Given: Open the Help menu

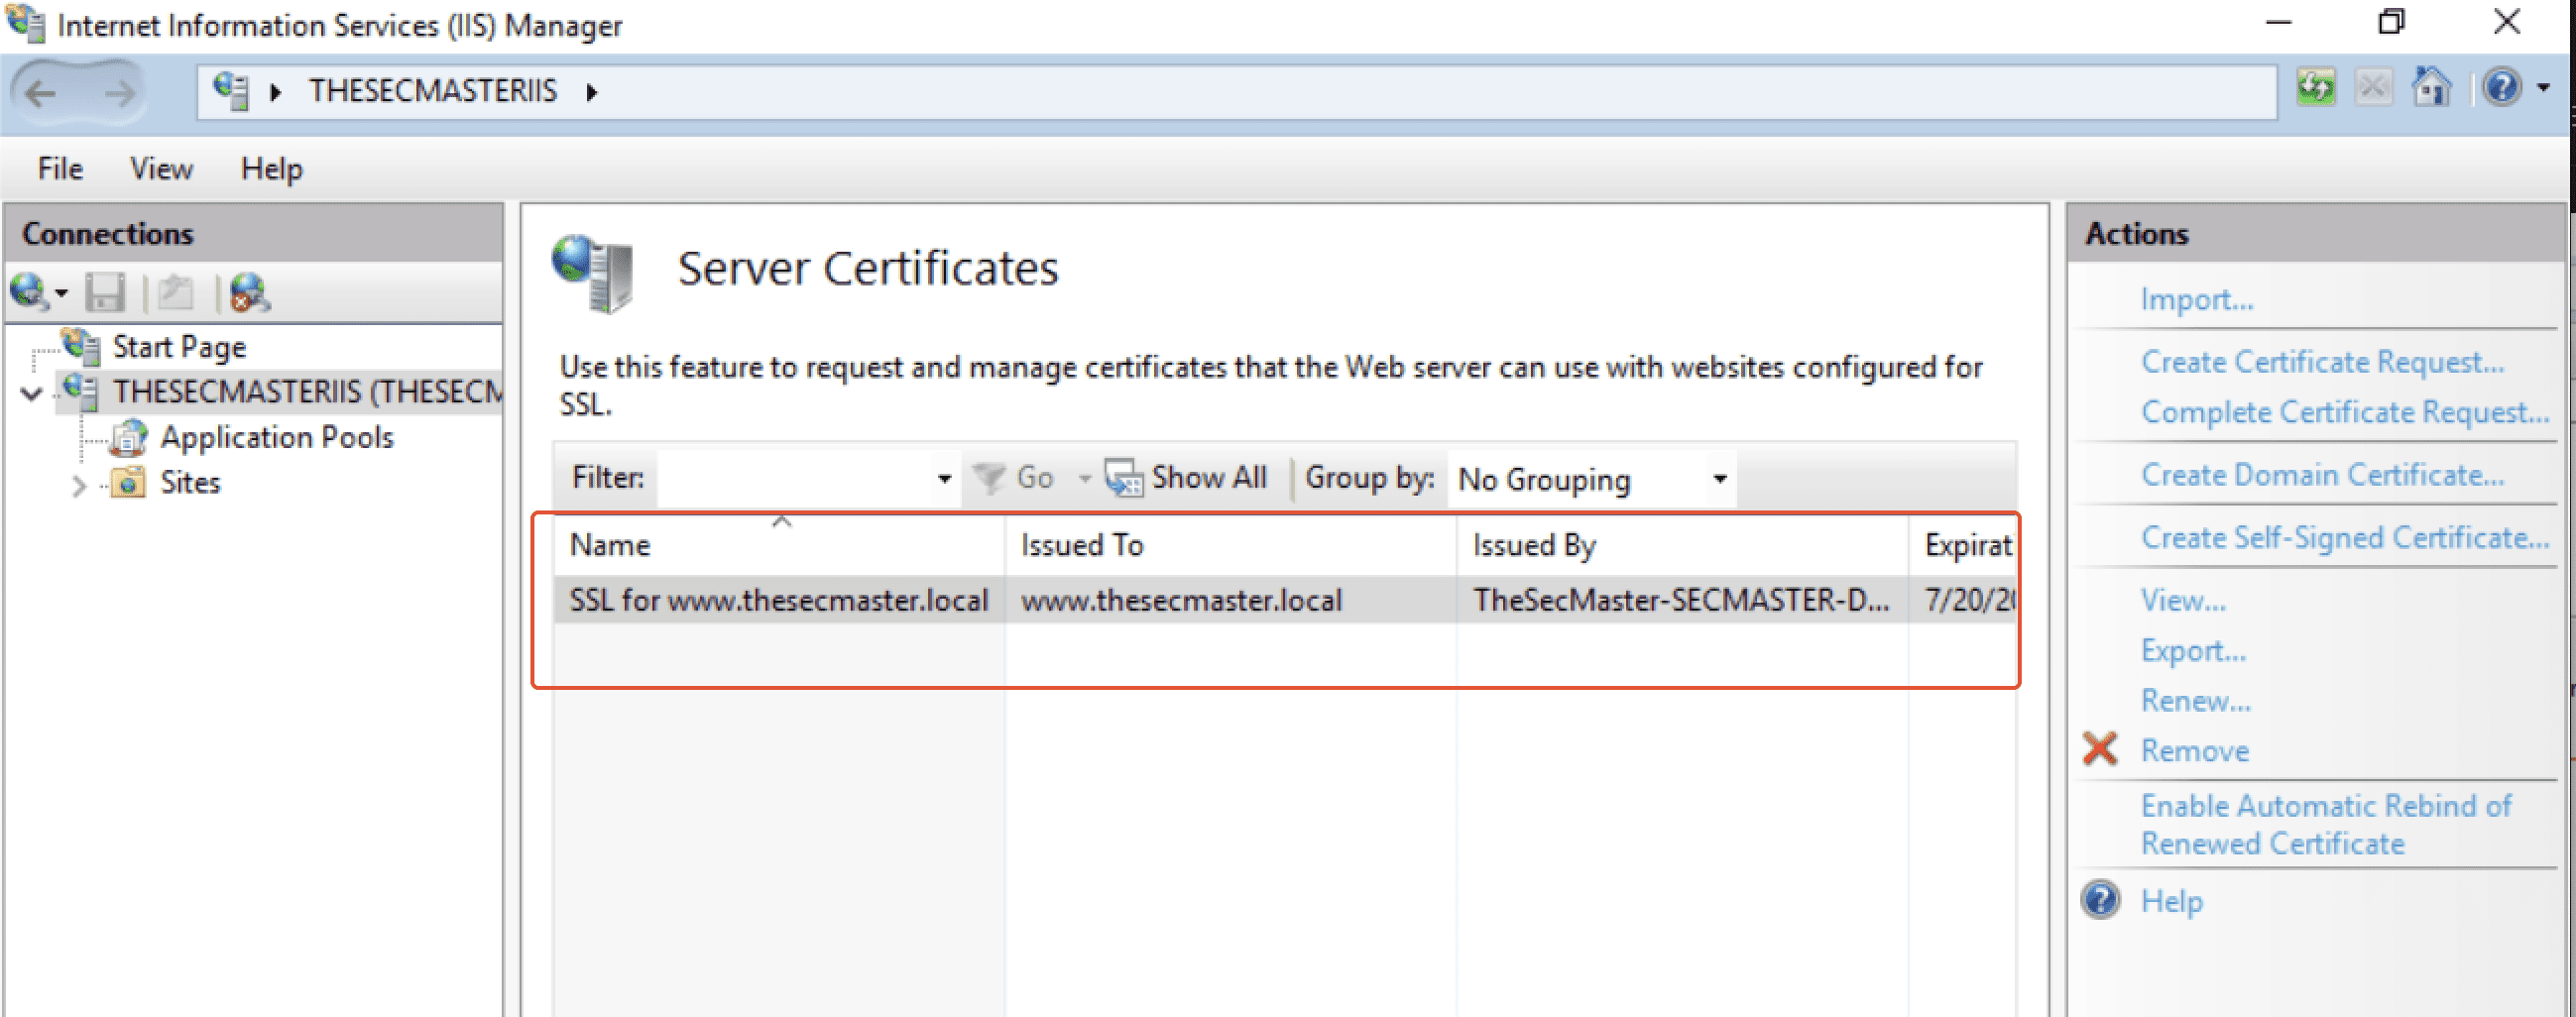Looking at the screenshot, I should tap(271, 168).
